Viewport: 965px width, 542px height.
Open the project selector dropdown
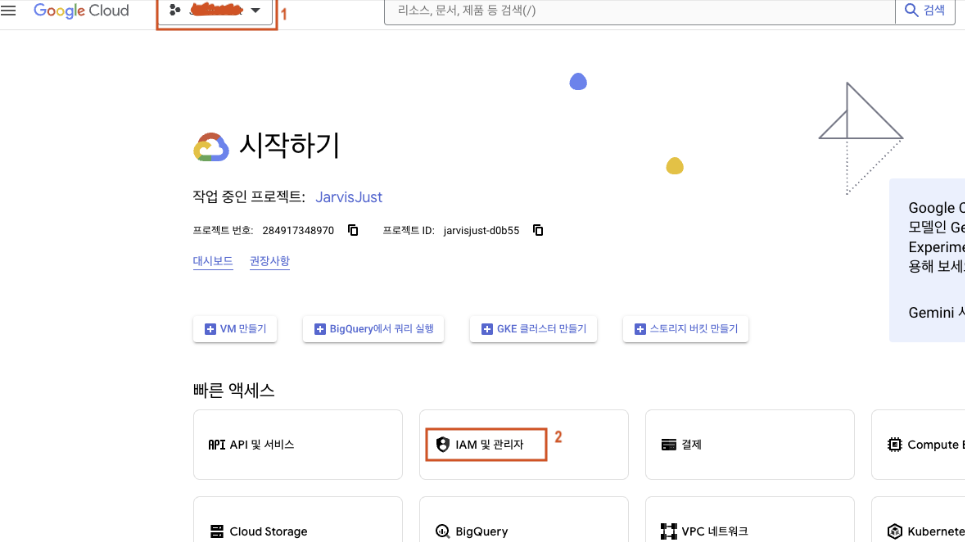215,10
